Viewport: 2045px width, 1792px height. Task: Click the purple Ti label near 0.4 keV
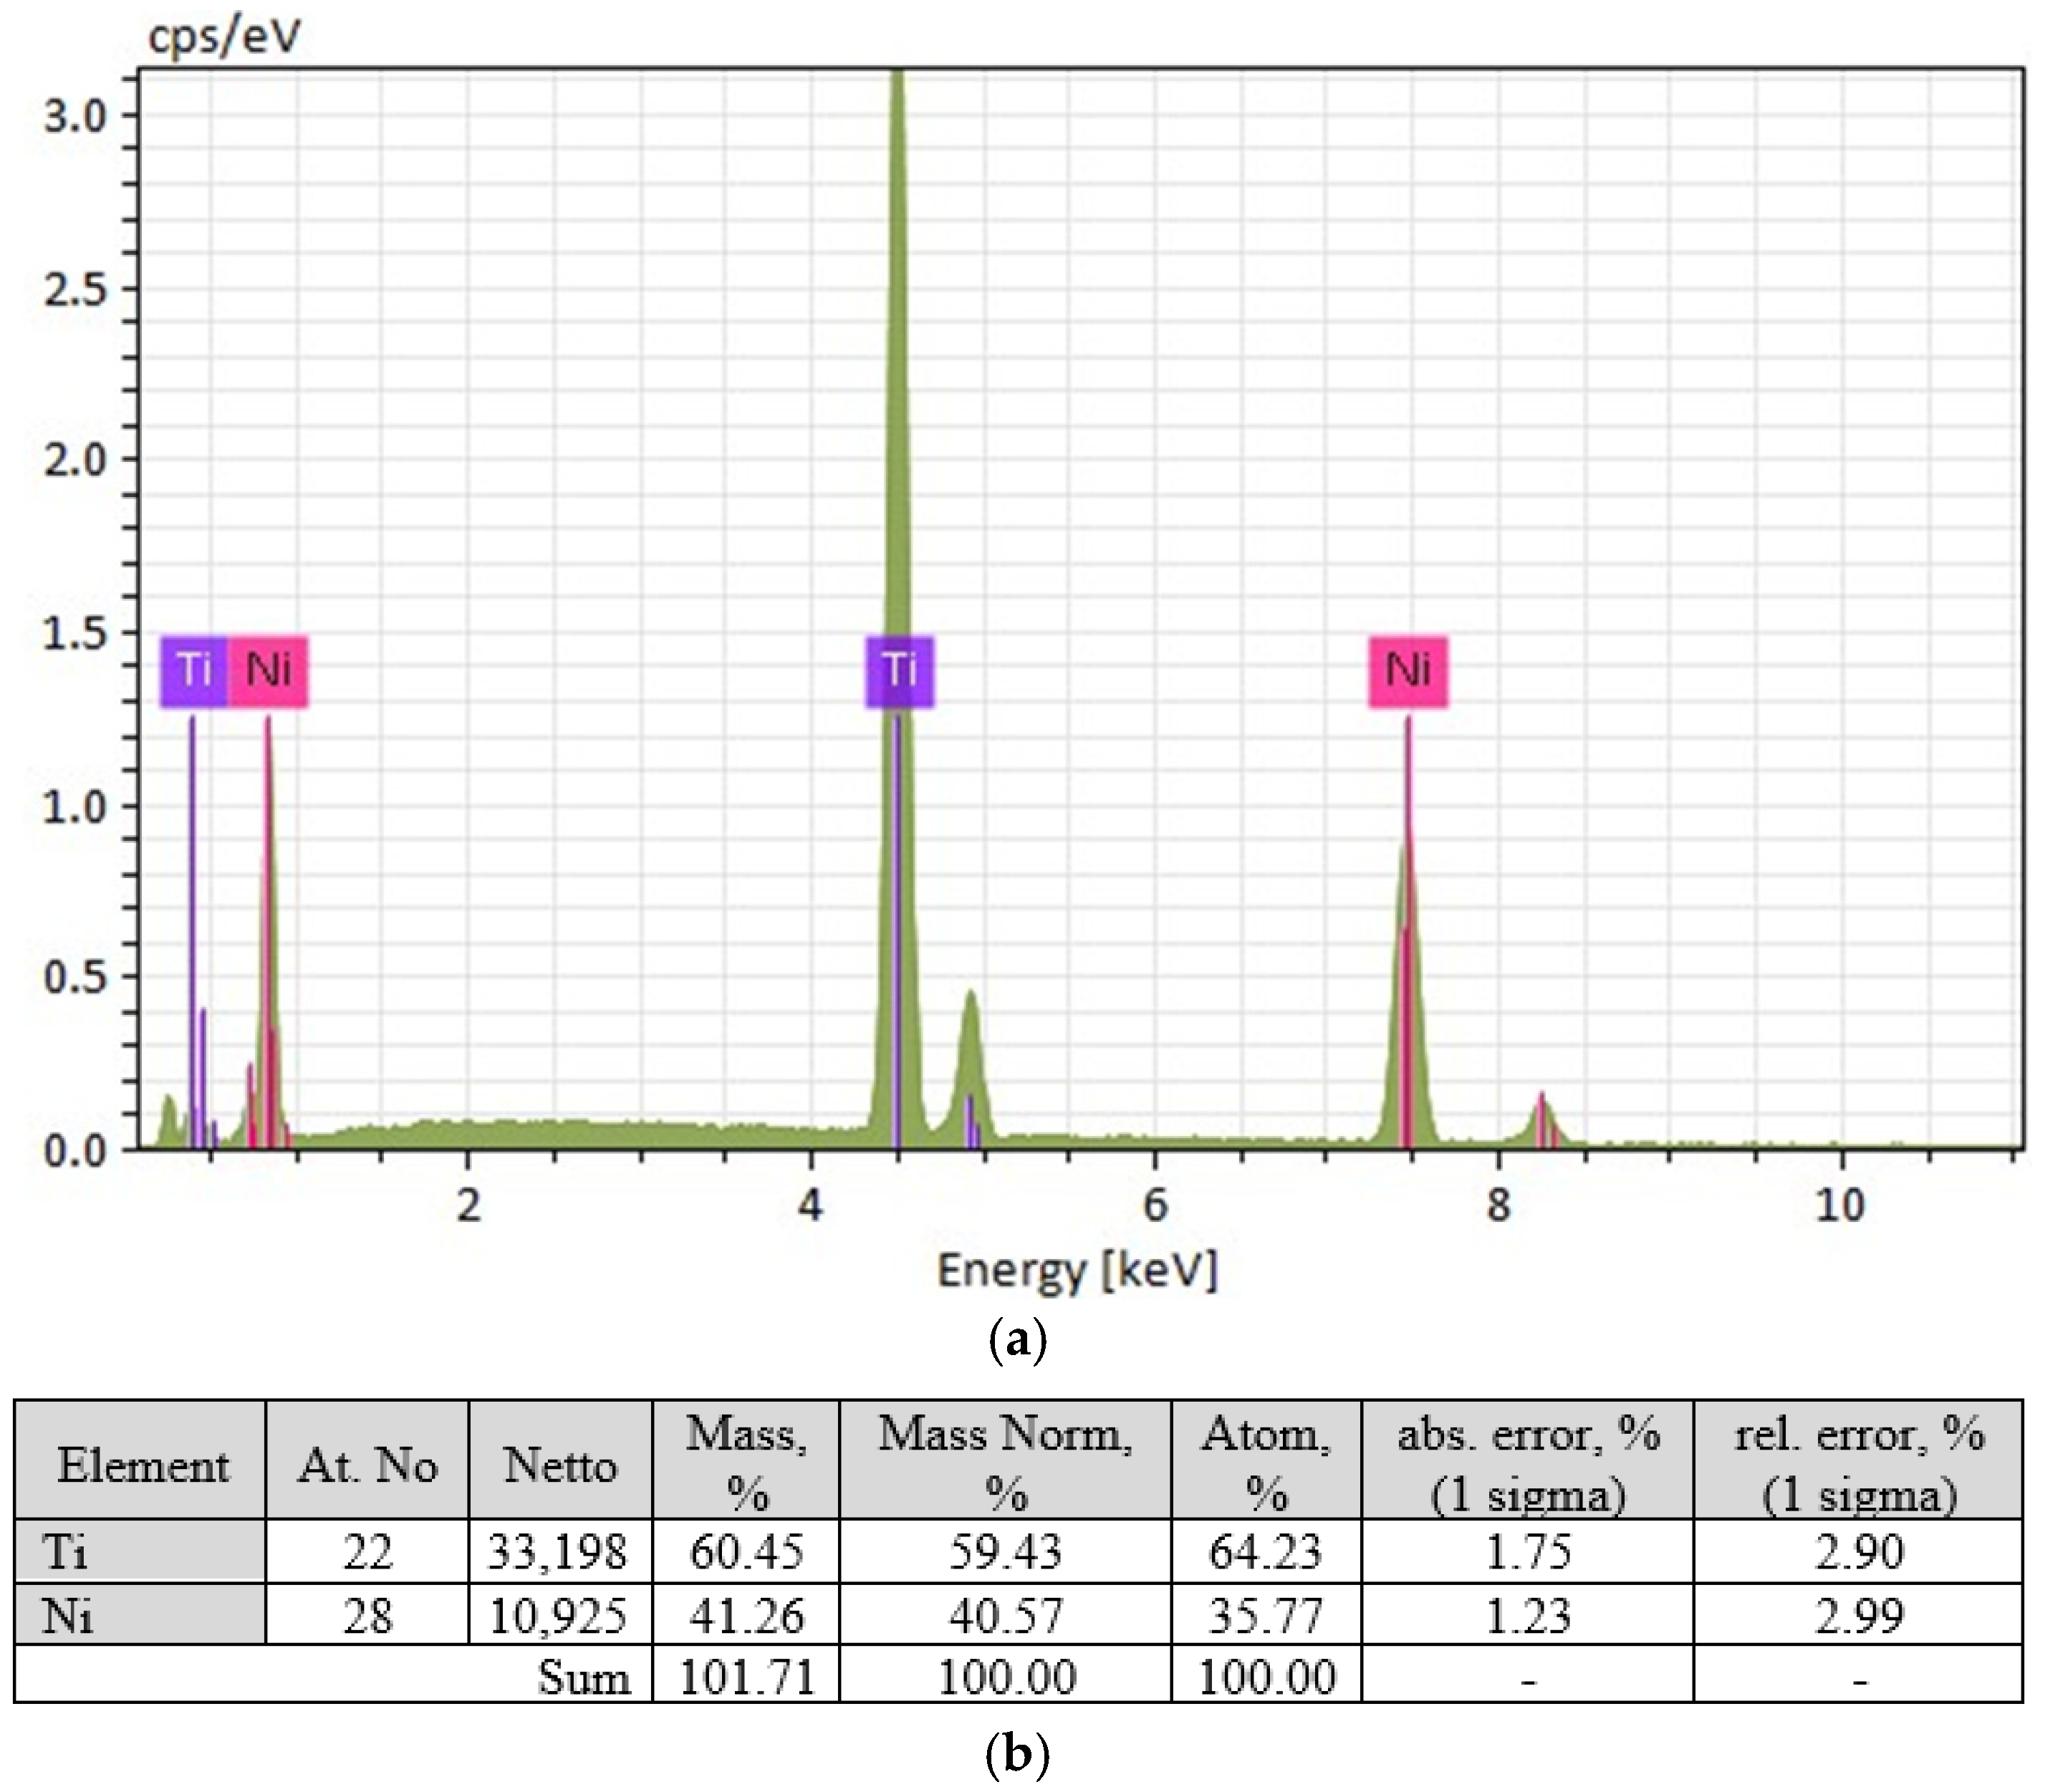click(194, 670)
